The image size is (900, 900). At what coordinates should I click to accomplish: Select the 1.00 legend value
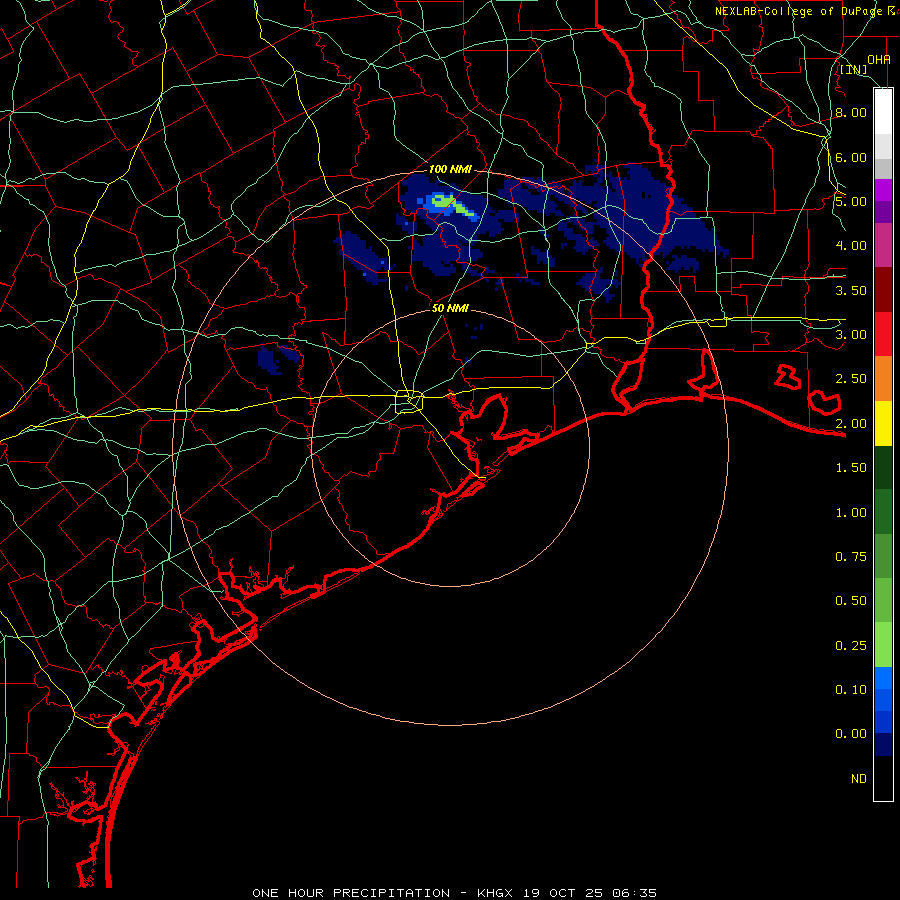[851, 513]
